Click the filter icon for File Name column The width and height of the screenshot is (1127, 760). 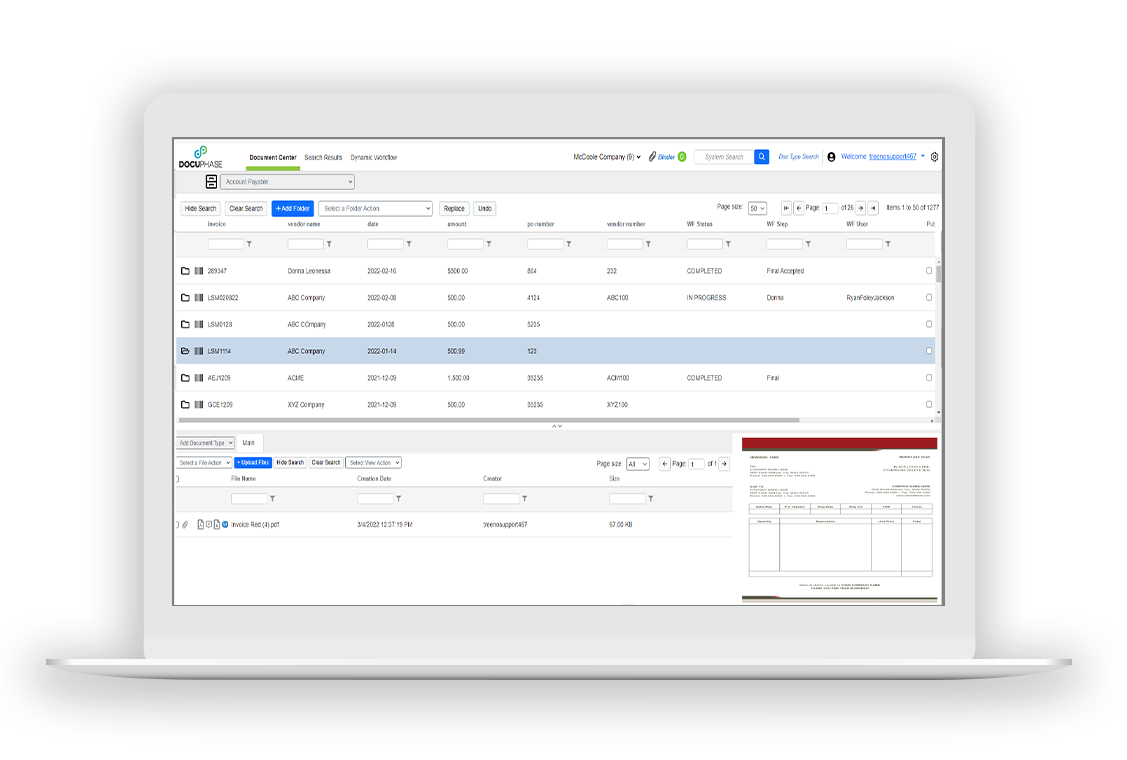point(272,499)
